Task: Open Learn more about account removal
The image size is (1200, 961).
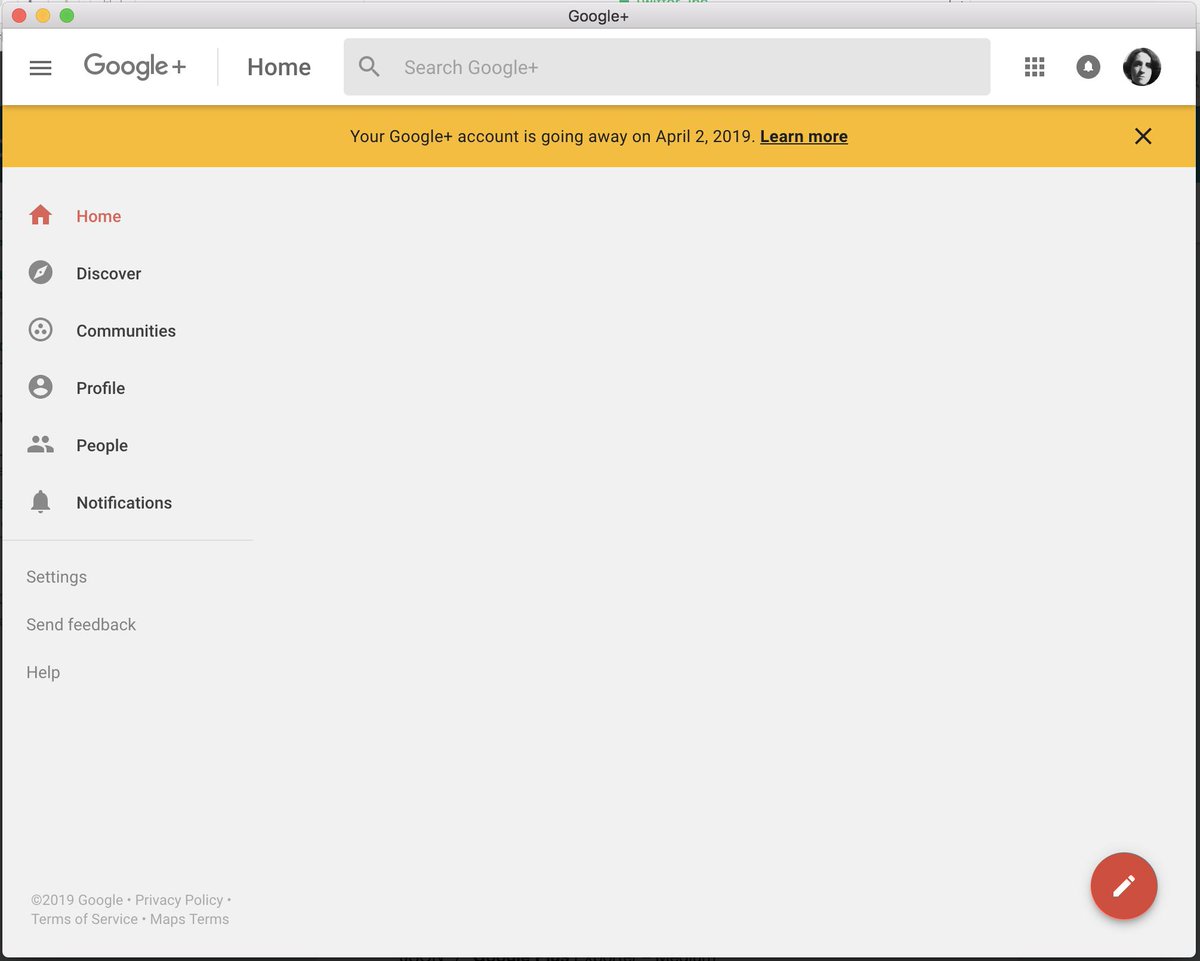Action: tap(804, 136)
